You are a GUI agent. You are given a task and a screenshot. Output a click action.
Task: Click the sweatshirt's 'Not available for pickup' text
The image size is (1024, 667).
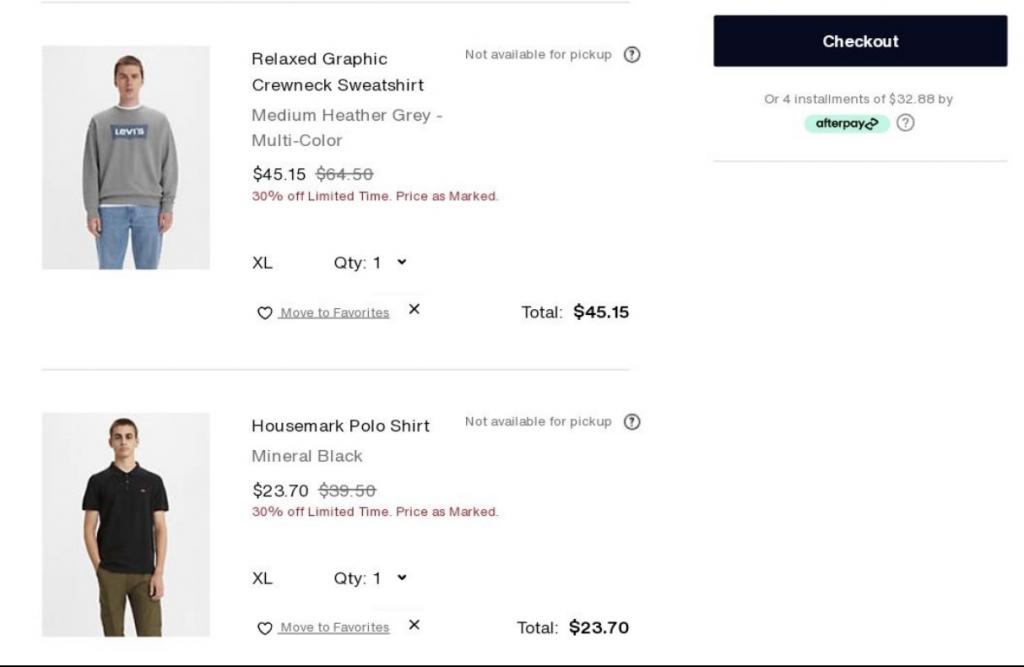[x=538, y=55]
